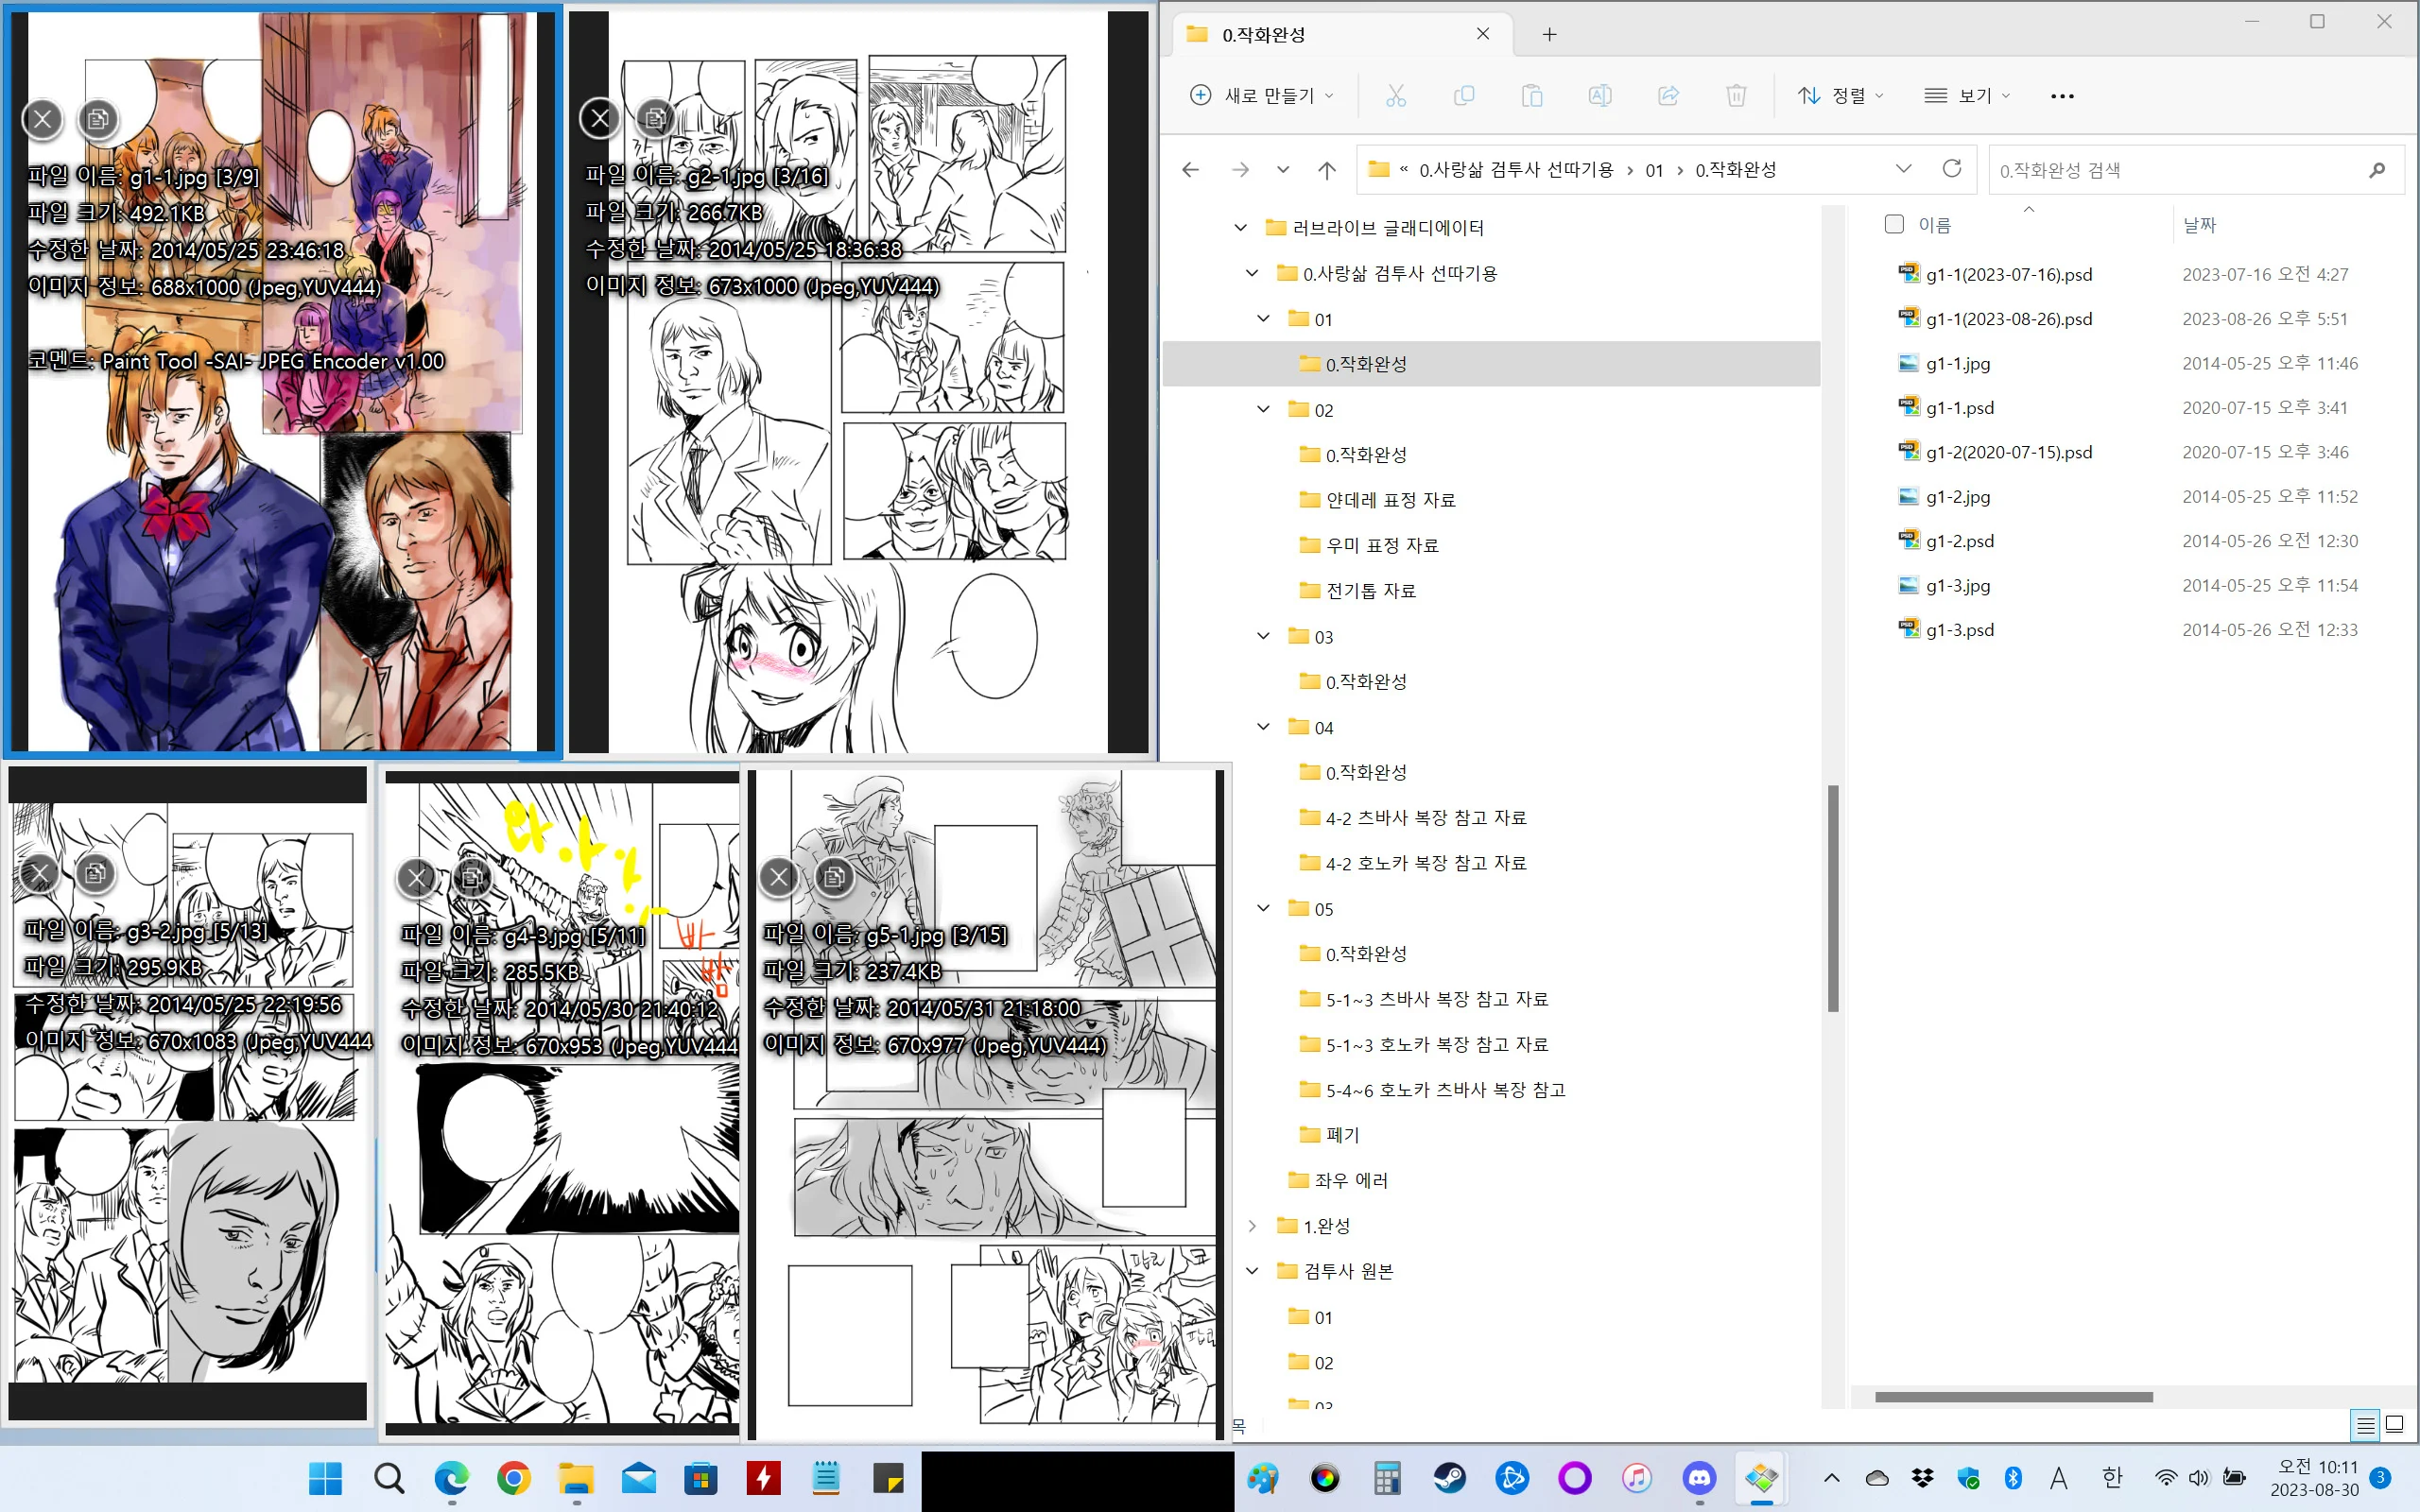Expand the 1.완성 folder in tree
The width and height of the screenshot is (2420, 1512).
click(x=1252, y=1226)
